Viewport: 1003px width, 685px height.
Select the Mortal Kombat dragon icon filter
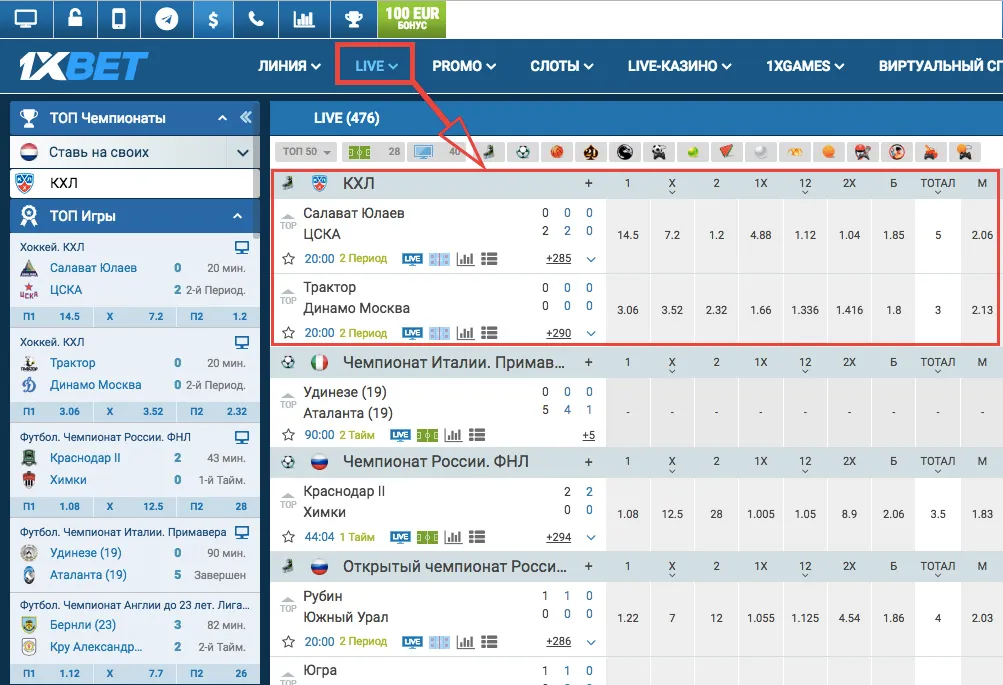click(x=625, y=152)
